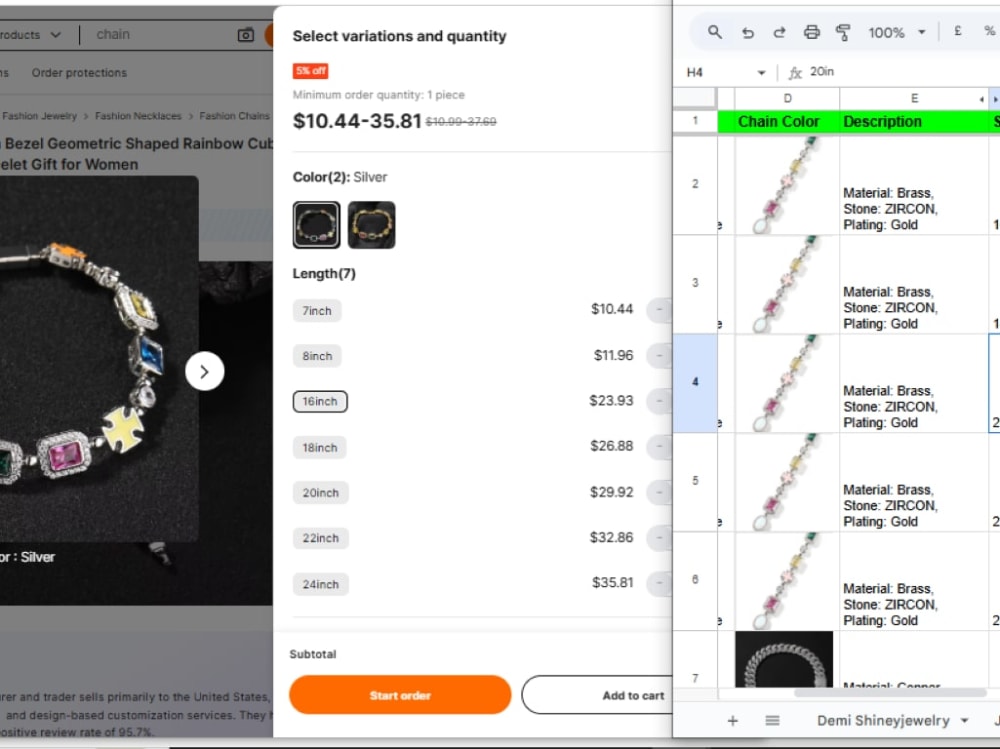1000x749 pixels.
Task: Select row 3 header in spreadsheet
Action: [x=695, y=283]
